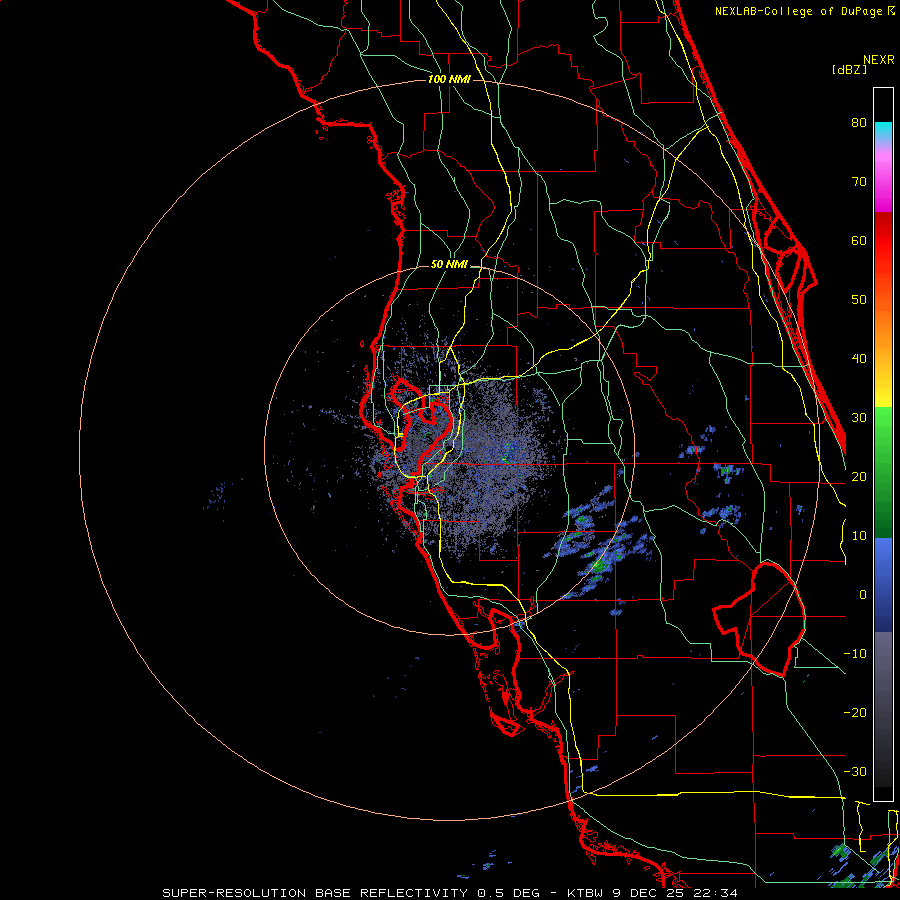The image size is (900, 900).
Task: Click the 80 value on the dBZ scale
Action: (x=859, y=122)
